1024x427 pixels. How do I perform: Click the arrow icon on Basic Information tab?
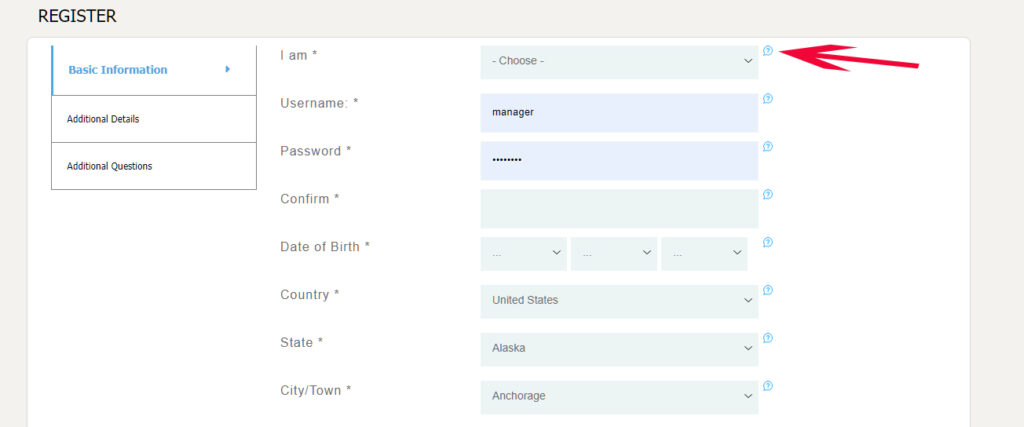[228, 69]
